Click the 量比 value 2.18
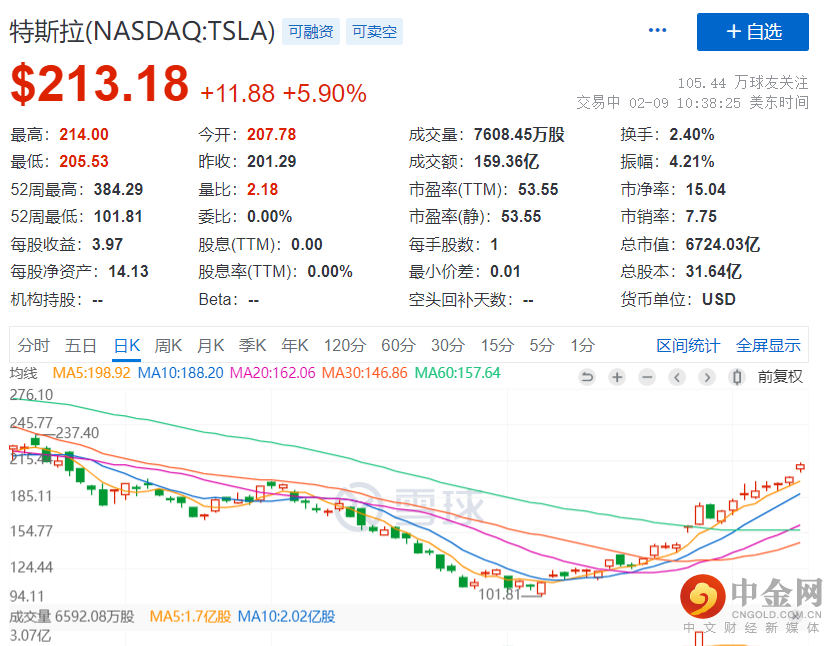Viewport: 837px width, 646px height. click(x=262, y=190)
